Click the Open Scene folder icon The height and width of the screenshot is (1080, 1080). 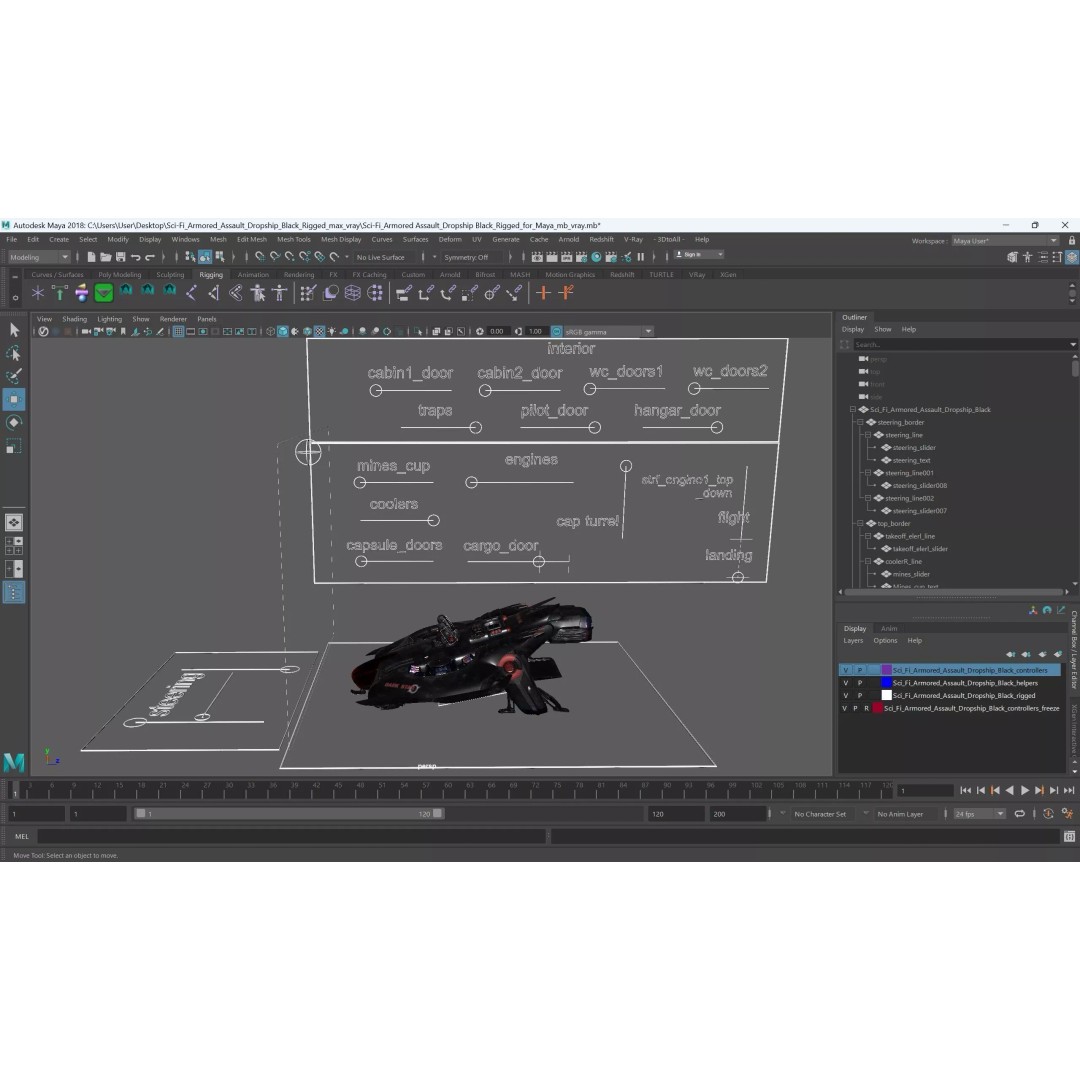coord(105,257)
